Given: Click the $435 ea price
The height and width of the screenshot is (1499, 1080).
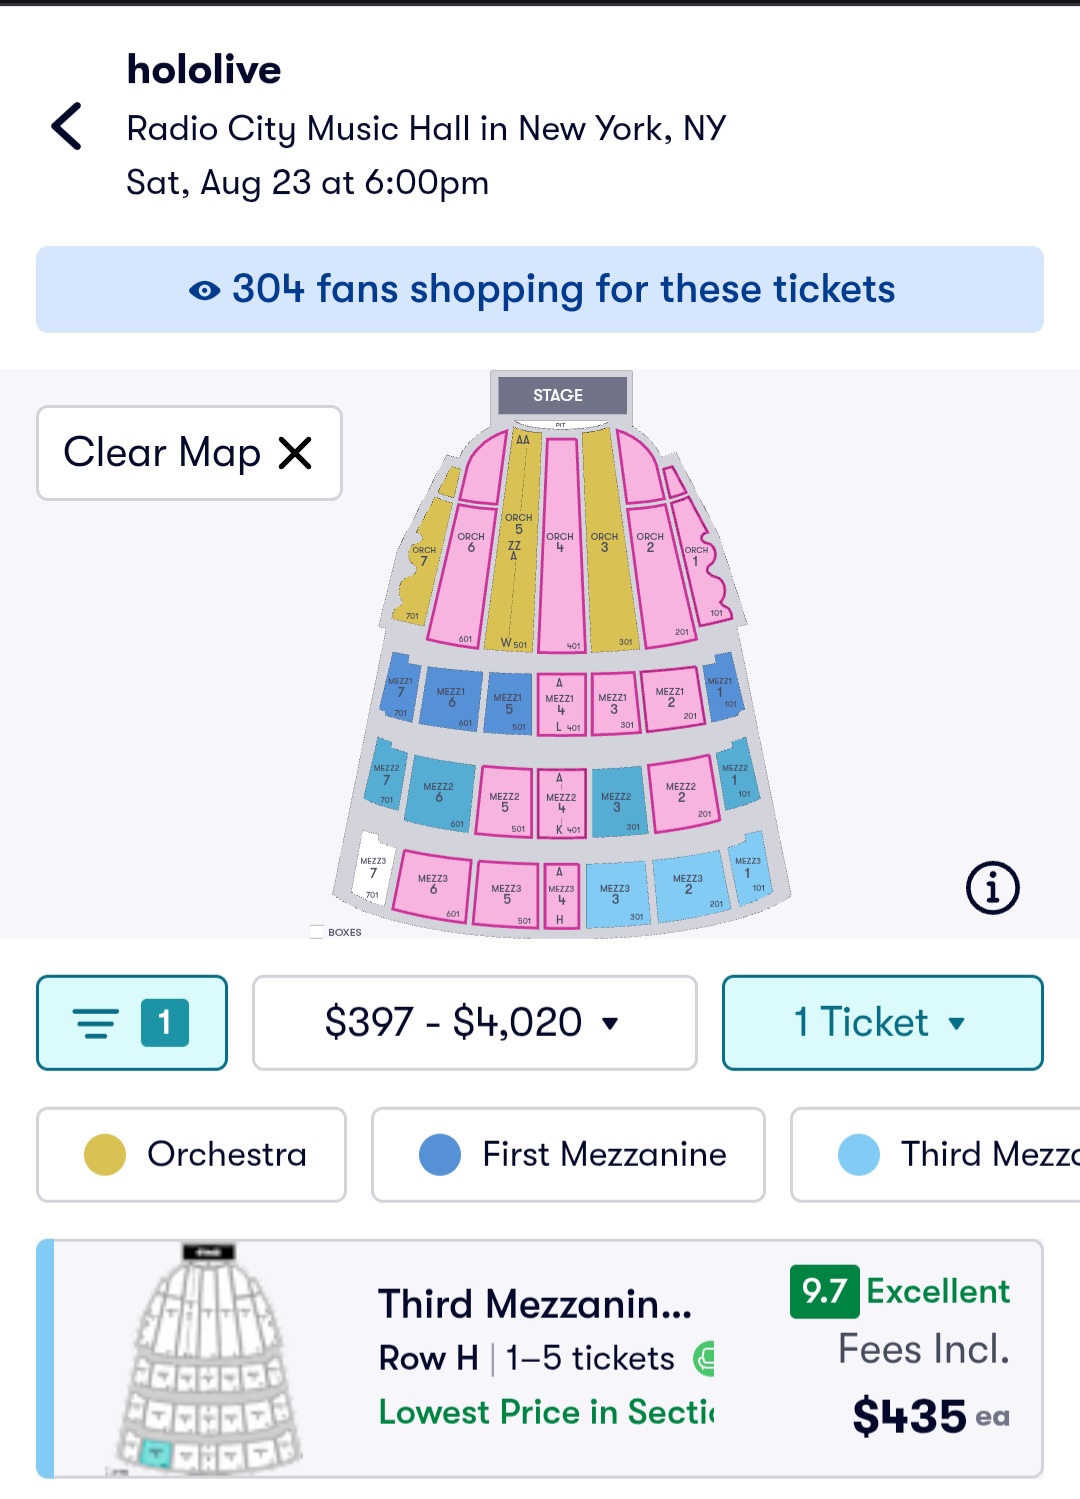Looking at the screenshot, I should tap(930, 1416).
